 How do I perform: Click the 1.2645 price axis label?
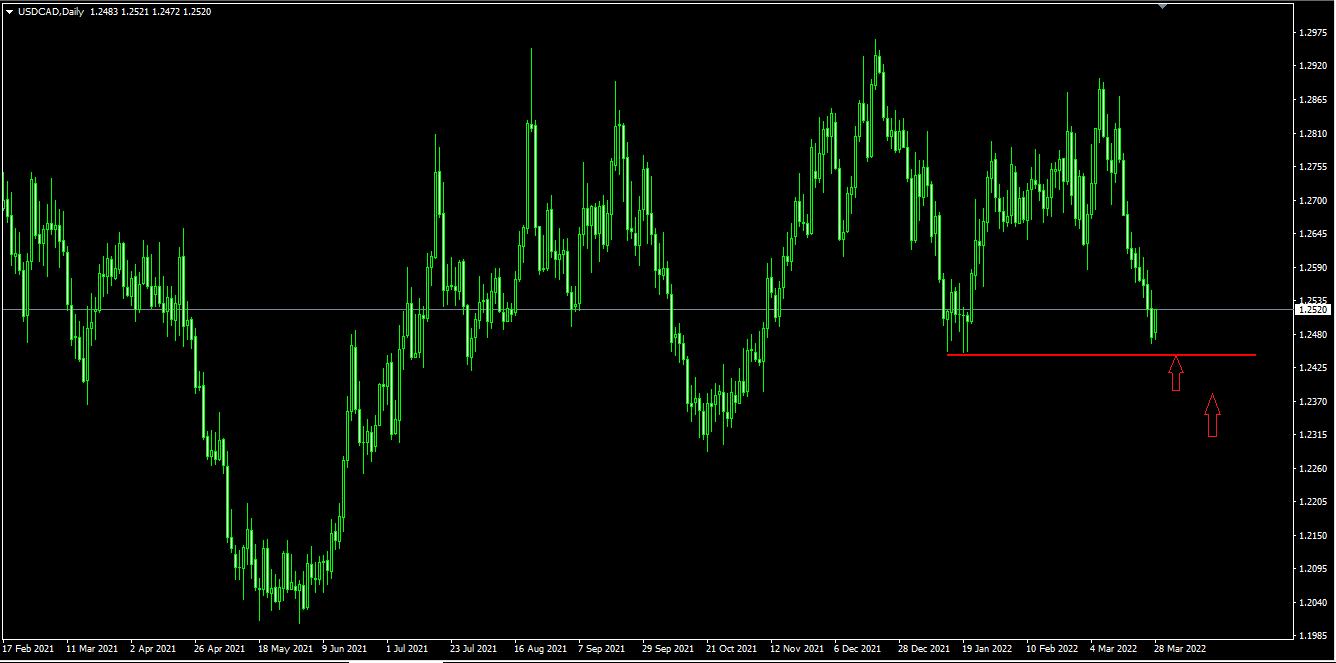click(1312, 234)
